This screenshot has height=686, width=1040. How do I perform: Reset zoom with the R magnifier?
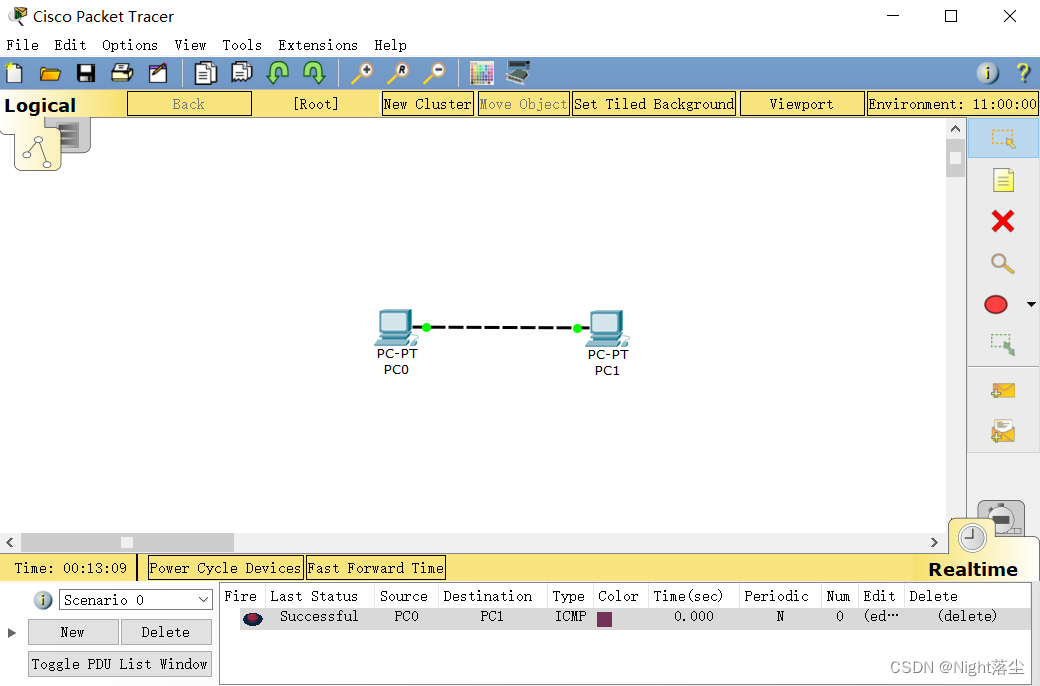point(398,72)
